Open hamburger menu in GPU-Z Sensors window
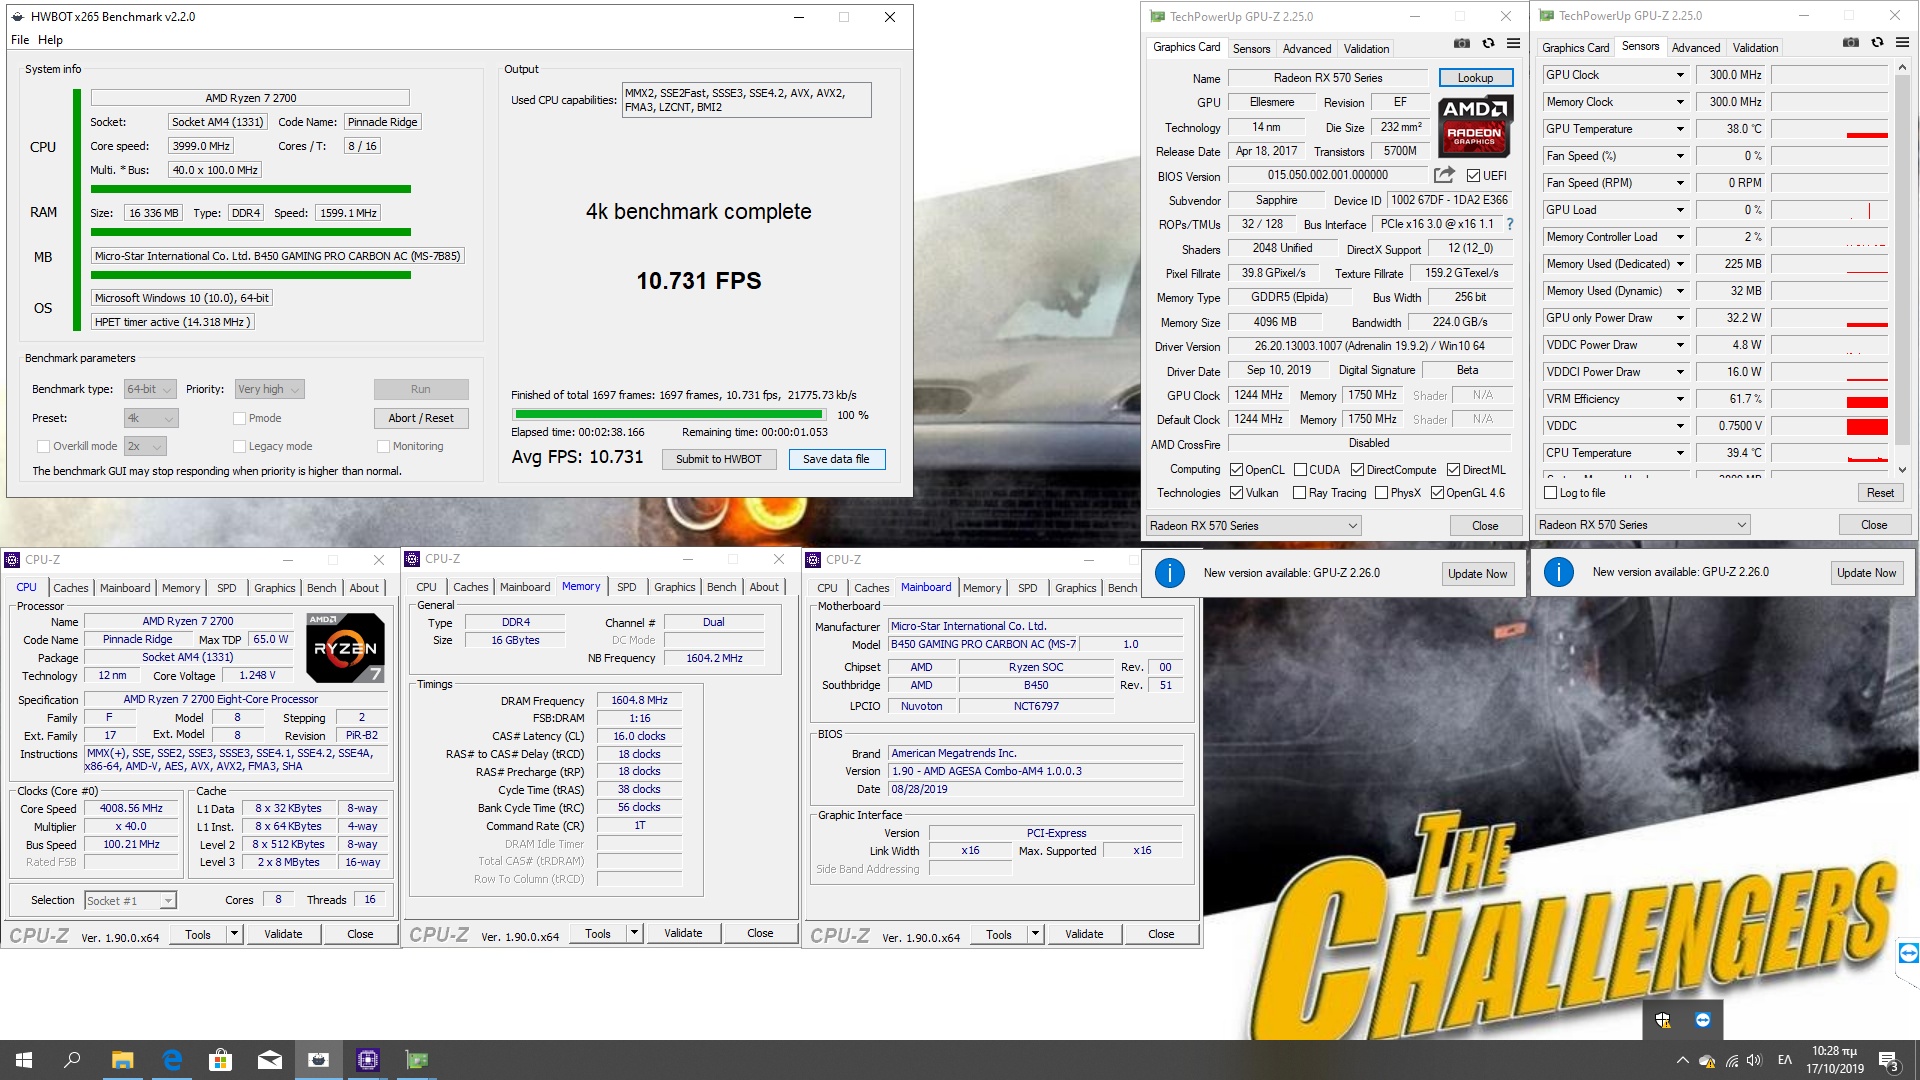1920x1080 pixels. tap(1903, 43)
